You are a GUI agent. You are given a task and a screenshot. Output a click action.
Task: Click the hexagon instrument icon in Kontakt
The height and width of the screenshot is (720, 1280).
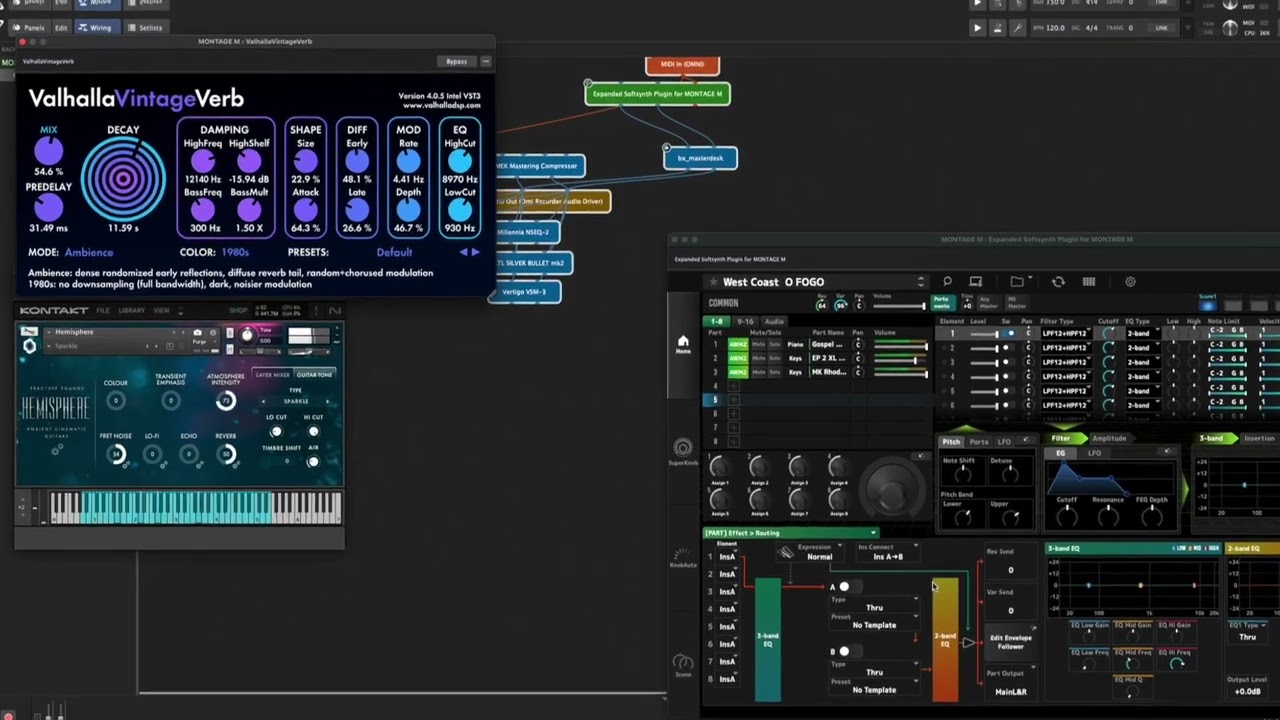click(29, 346)
